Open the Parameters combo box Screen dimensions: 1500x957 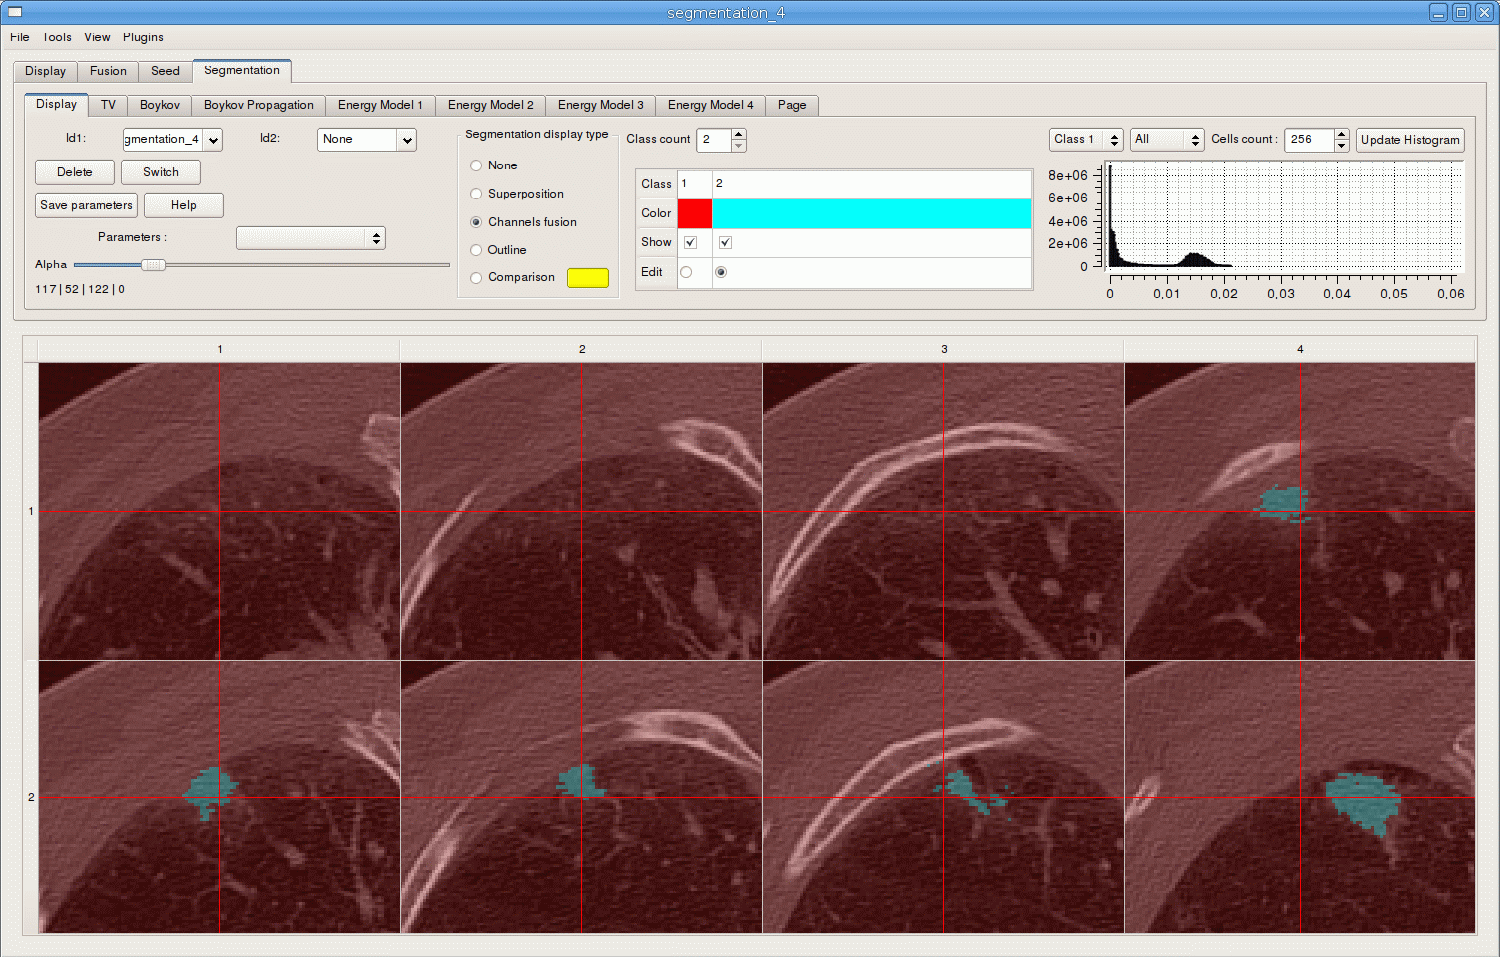click(310, 238)
